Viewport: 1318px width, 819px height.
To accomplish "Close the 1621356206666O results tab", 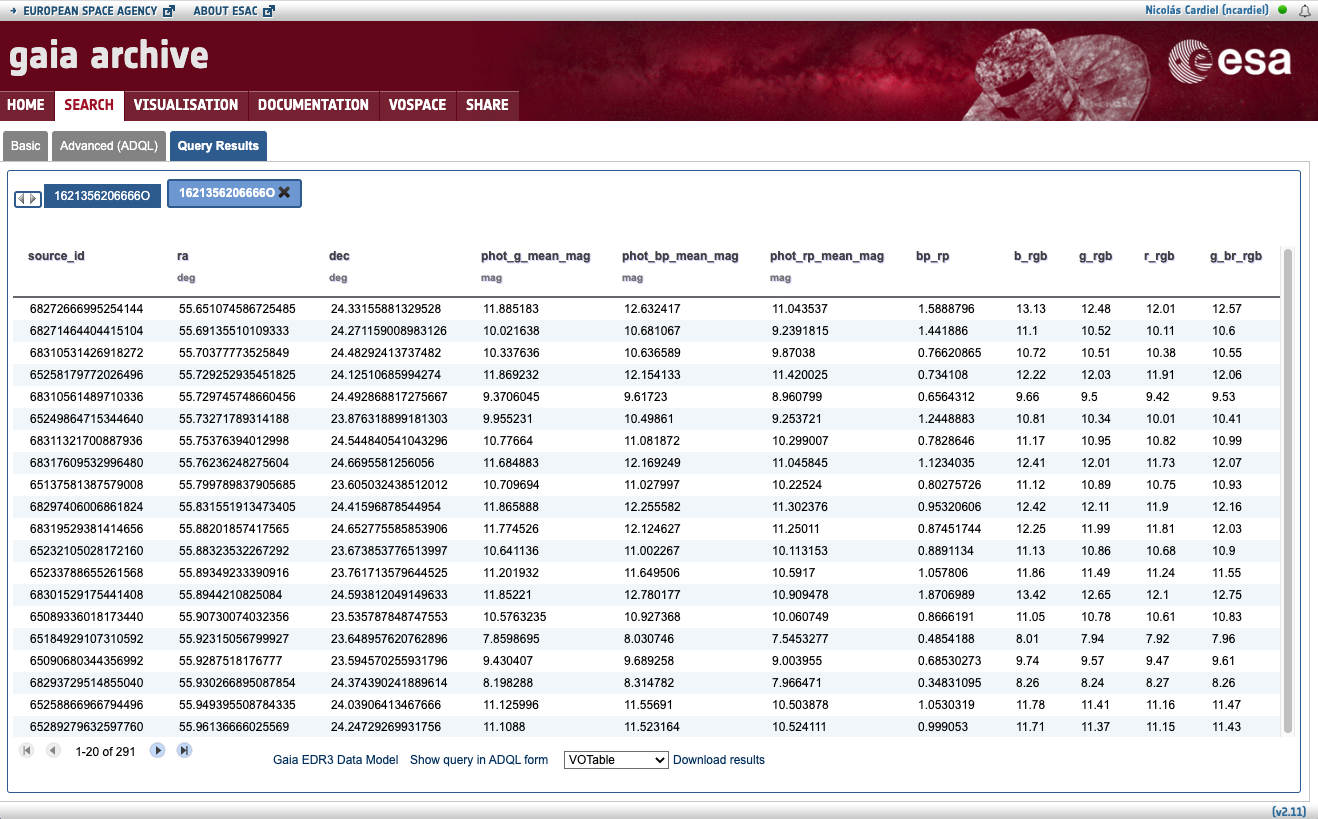I will click(x=284, y=192).
